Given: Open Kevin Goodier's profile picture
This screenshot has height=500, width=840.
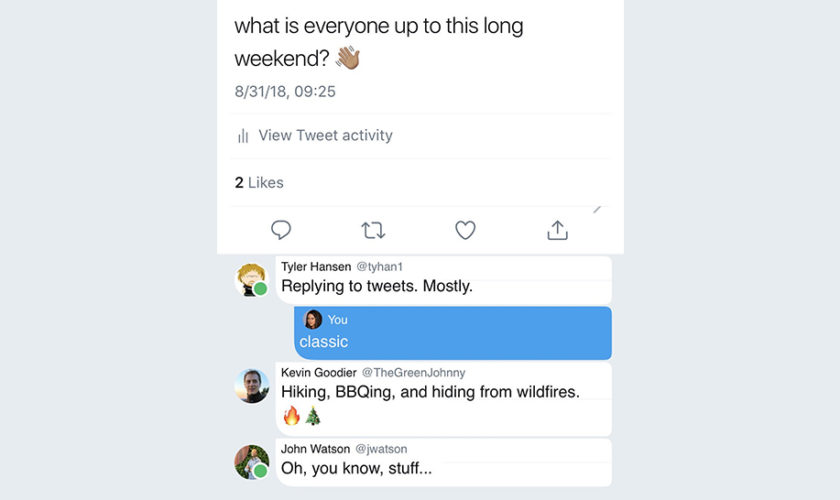Looking at the screenshot, I should tap(251, 385).
